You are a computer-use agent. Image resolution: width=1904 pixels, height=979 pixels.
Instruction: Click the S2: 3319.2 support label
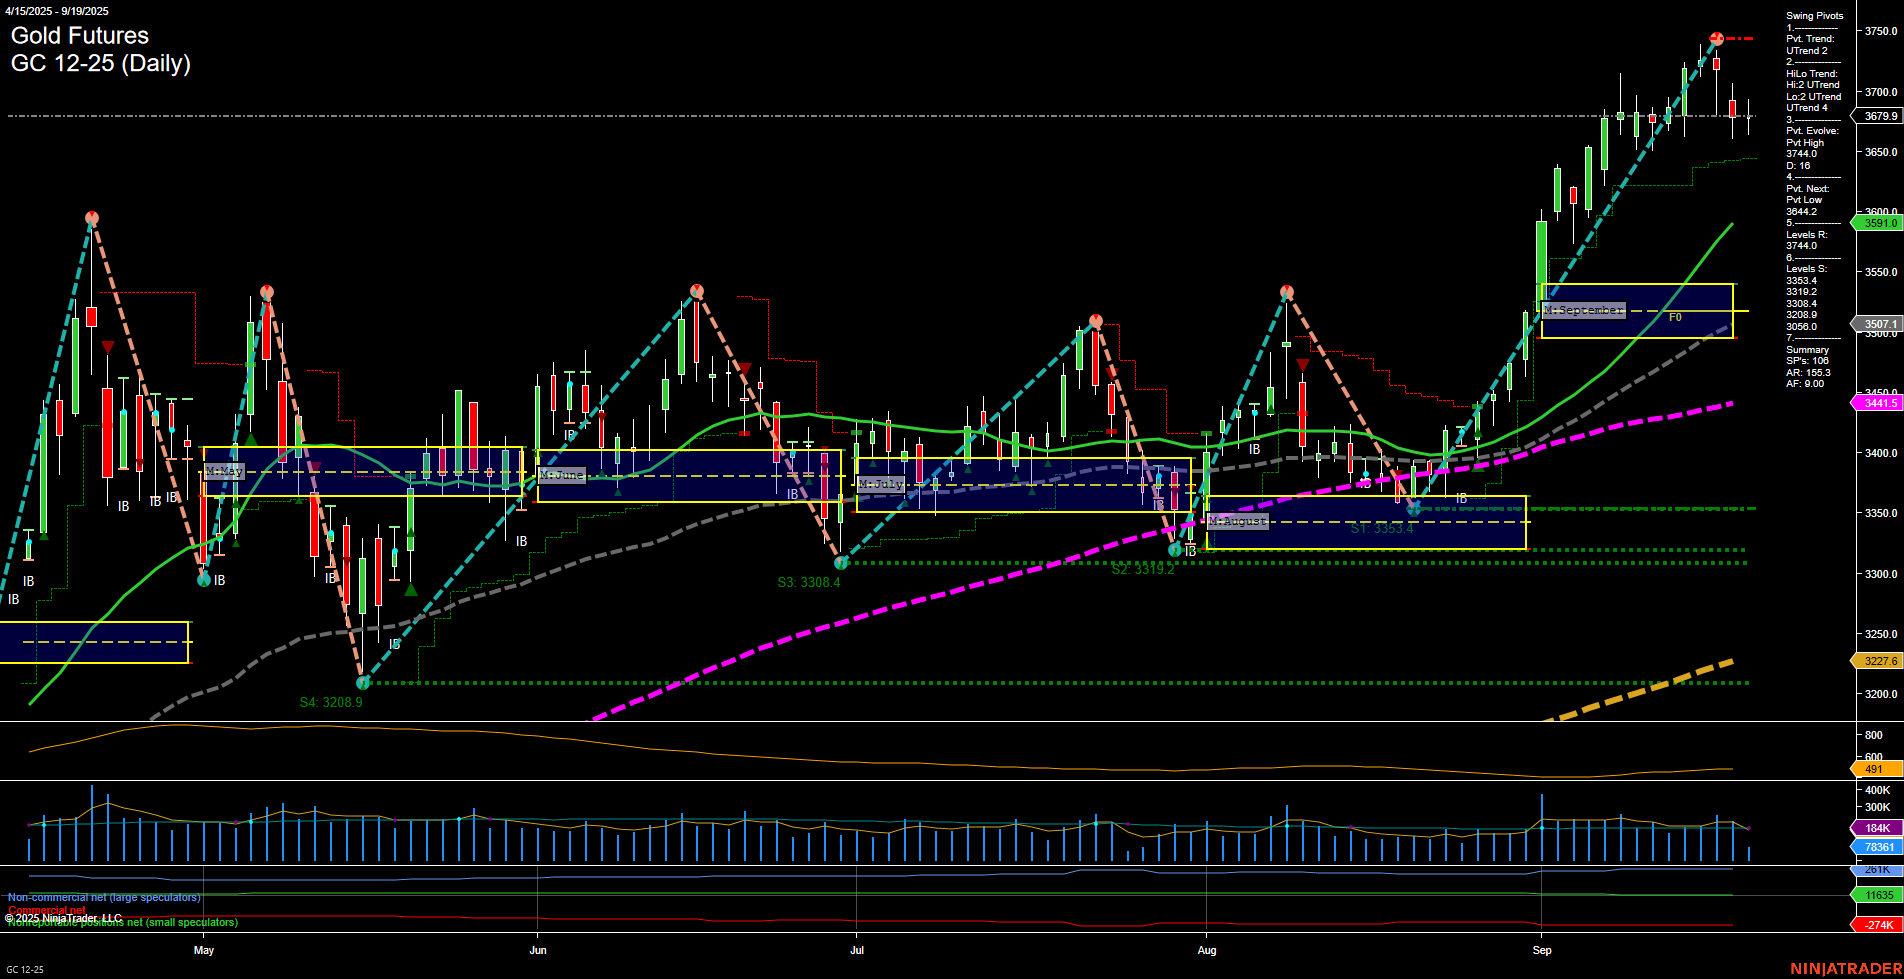click(1143, 569)
